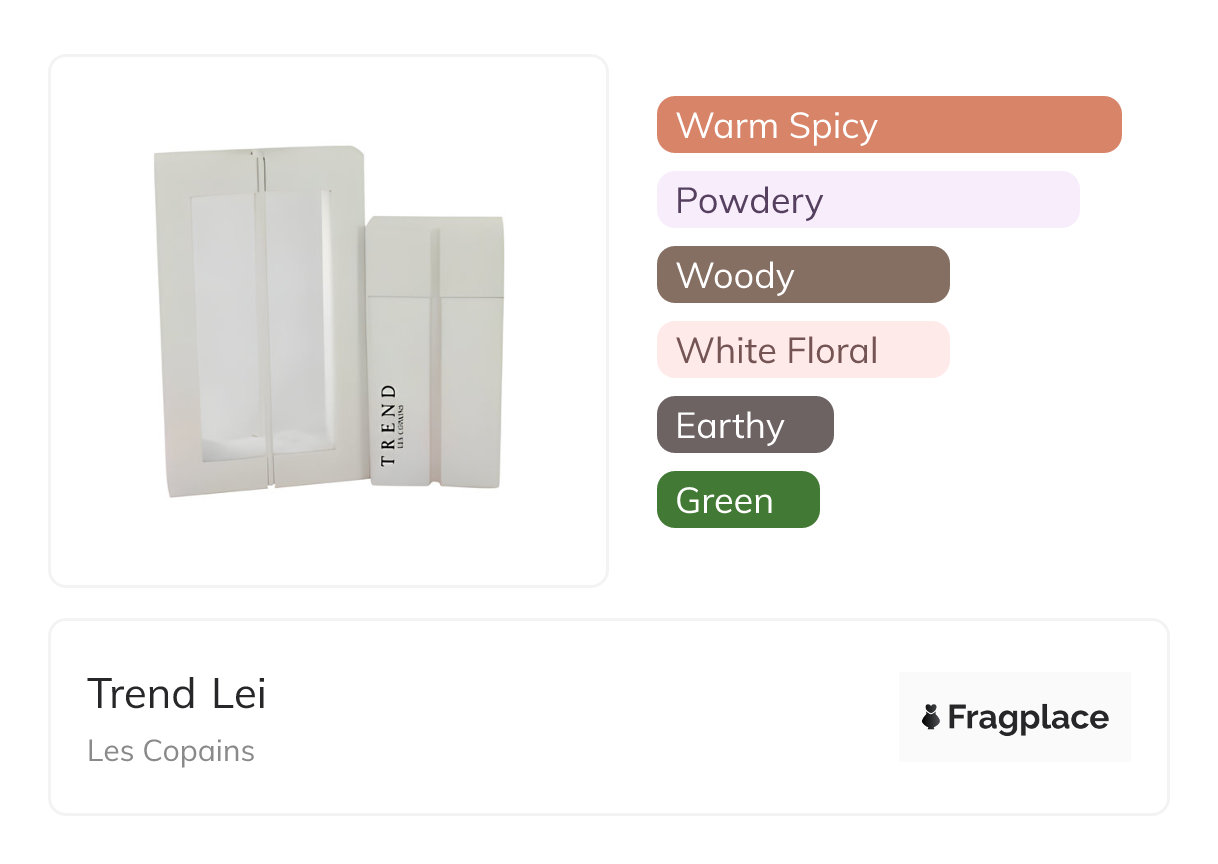Click the gray Earthy accord tag
1218x864 pixels.
click(744, 425)
